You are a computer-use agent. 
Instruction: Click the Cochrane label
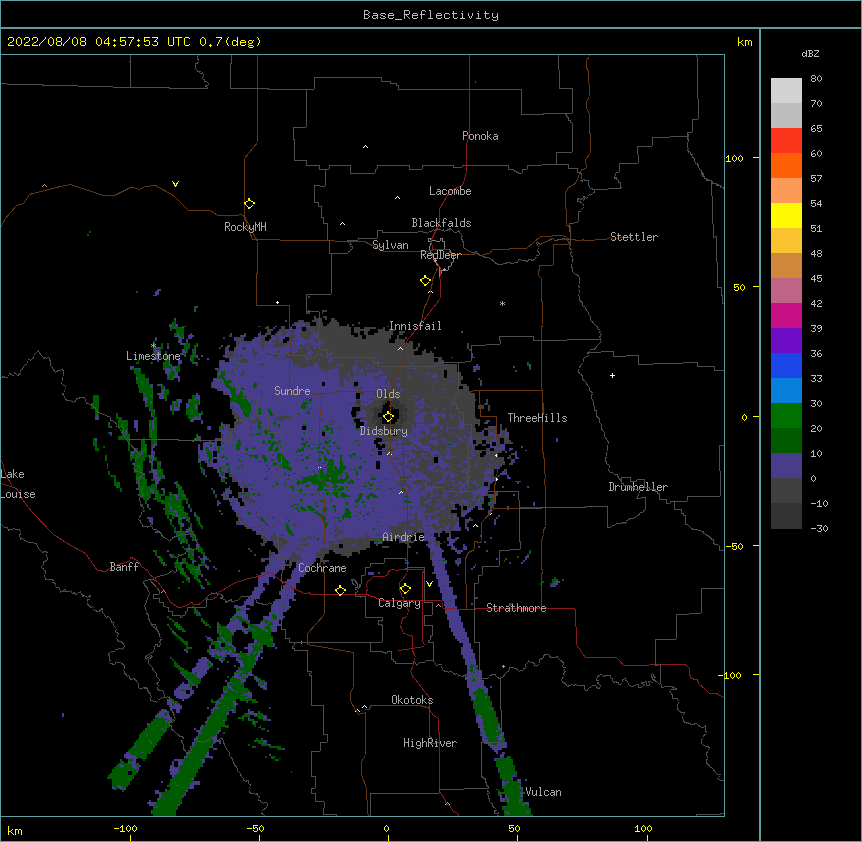coord(322,568)
